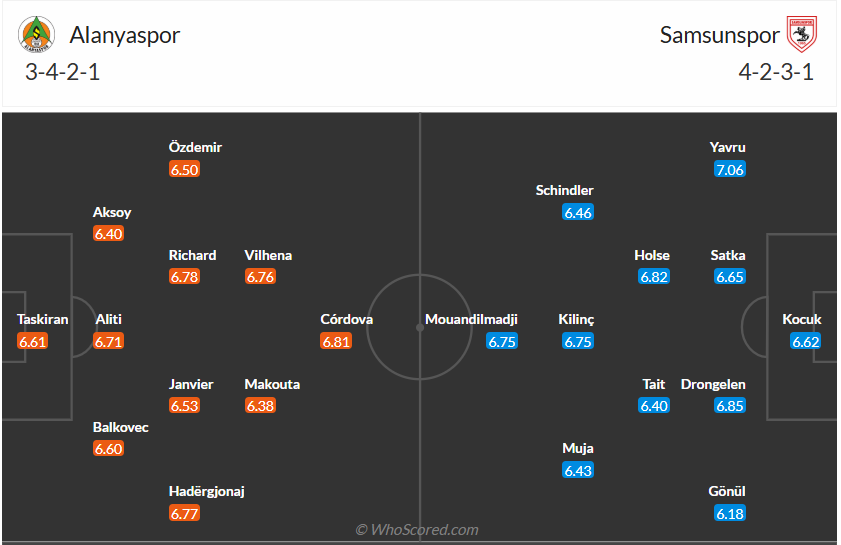Select goalkeeper Taskiran's name

[43, 319]
